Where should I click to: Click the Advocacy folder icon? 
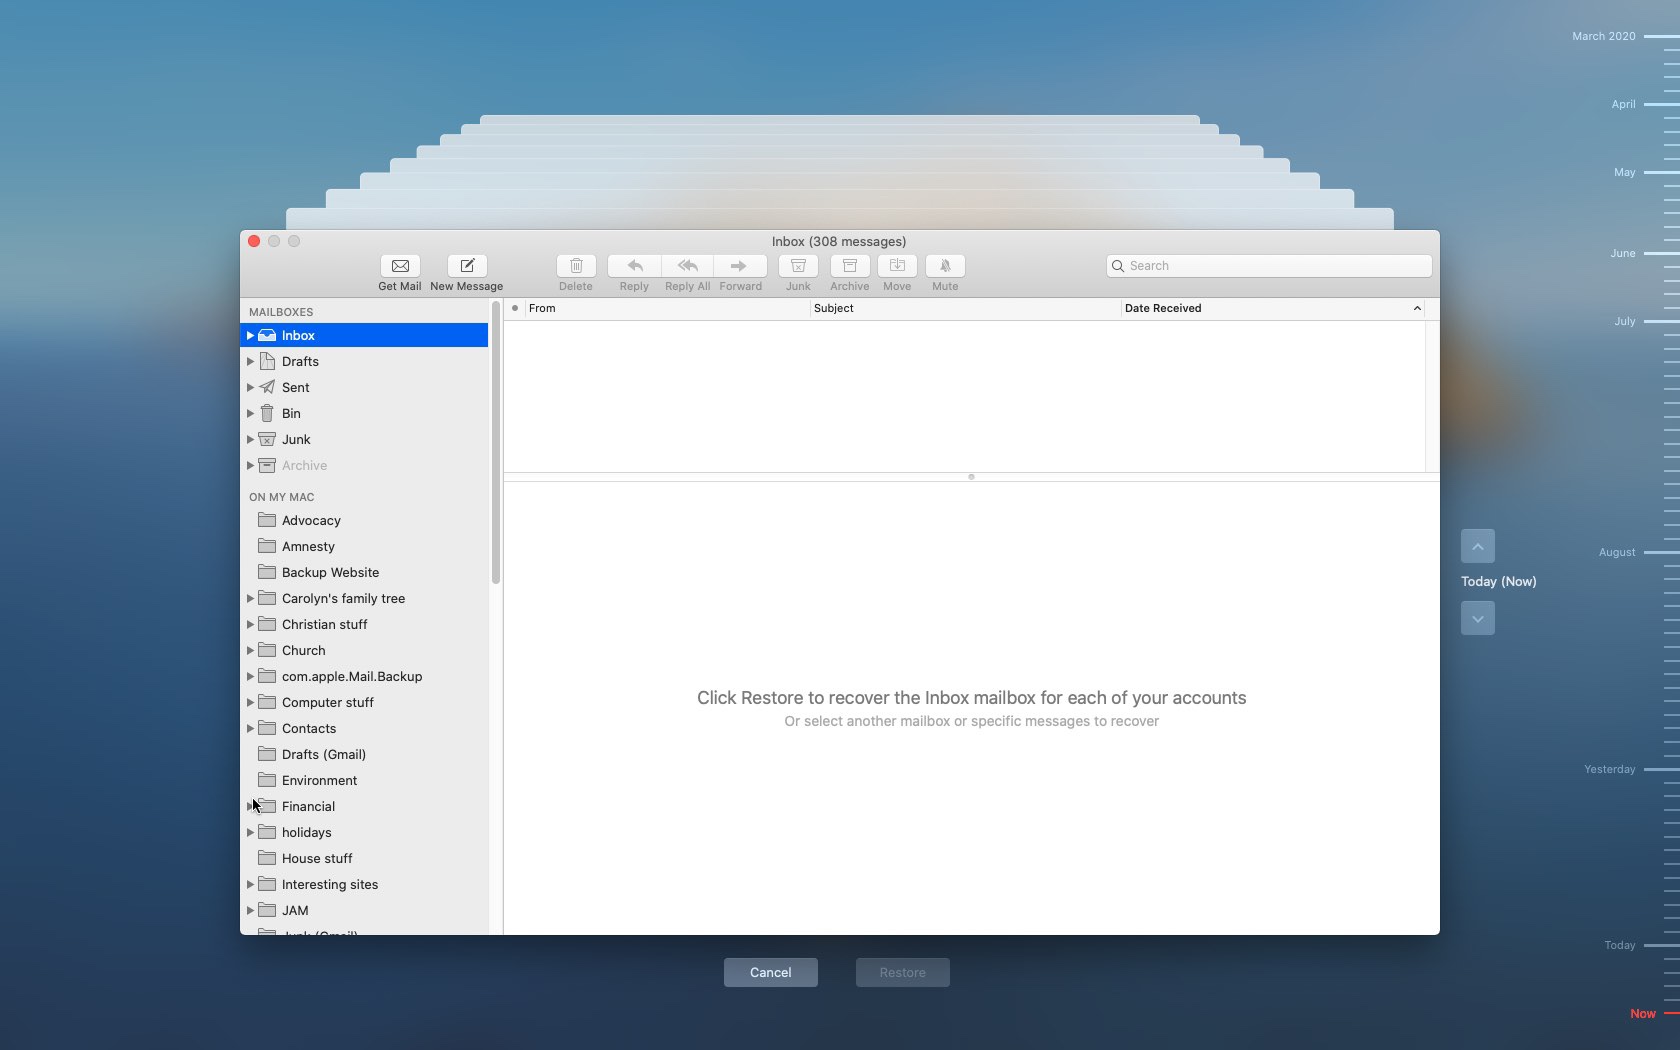267,520
